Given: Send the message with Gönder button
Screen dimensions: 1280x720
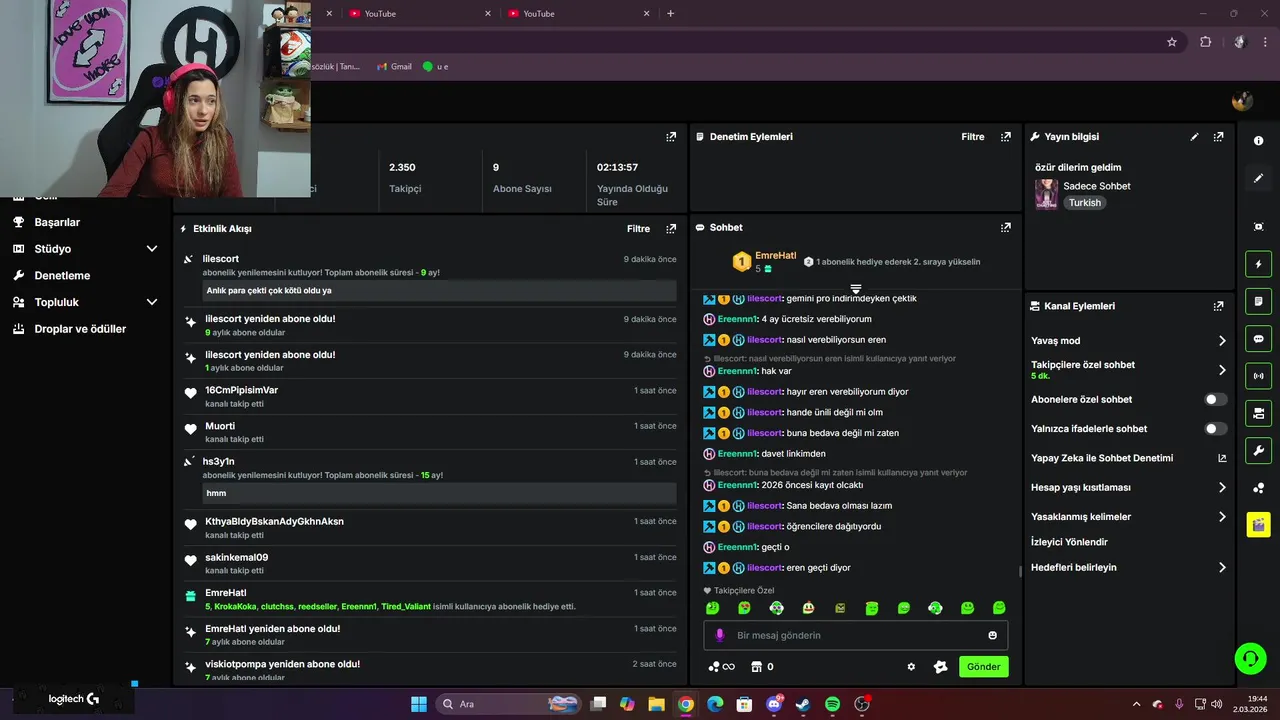Looking at the screenshot, I should coord(984,667).
